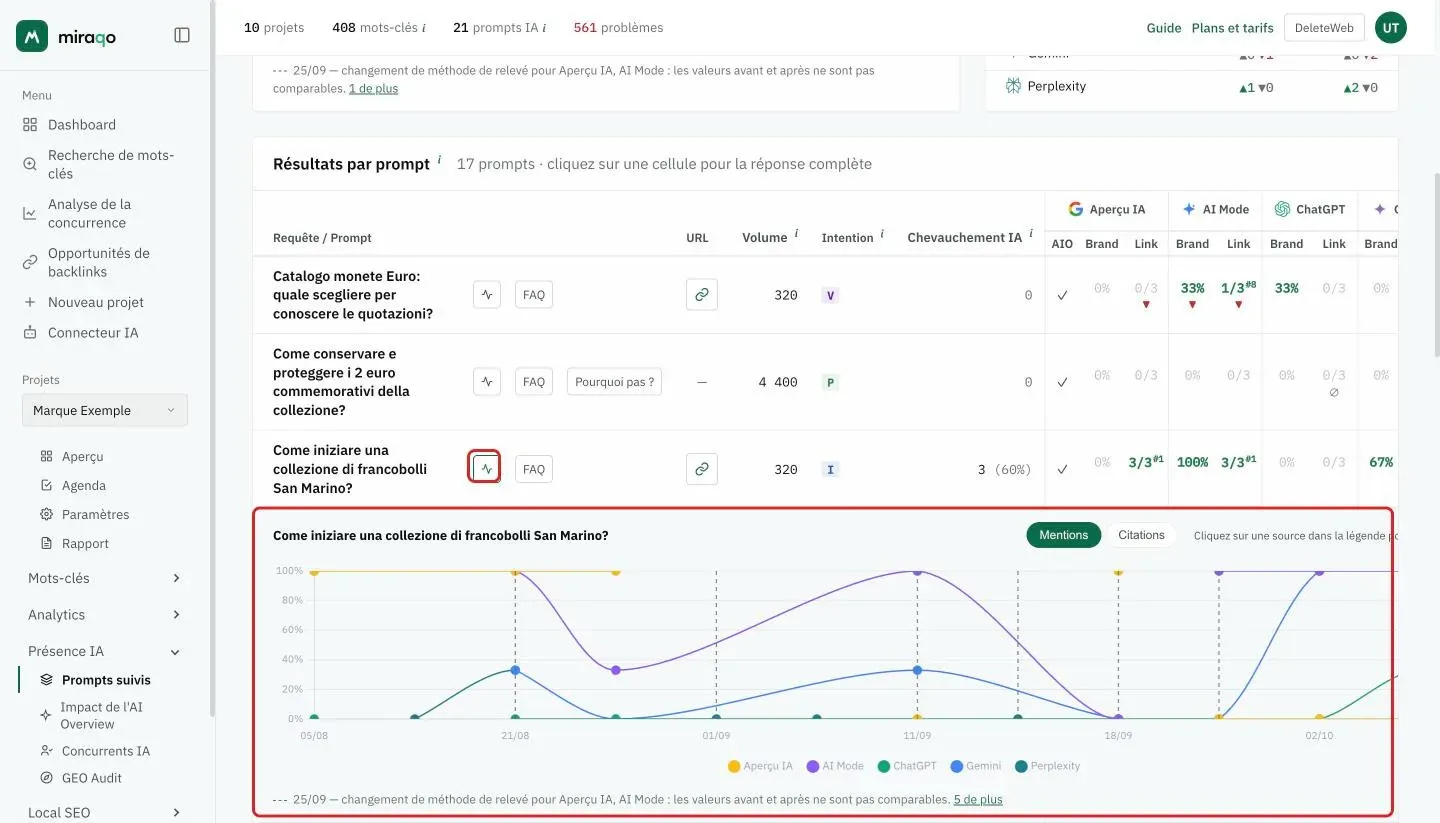Image resolution: width=1440 pixels, height=823 pixels.
Task: Open Plans et tarifs link
Action: pos(1232,28)
